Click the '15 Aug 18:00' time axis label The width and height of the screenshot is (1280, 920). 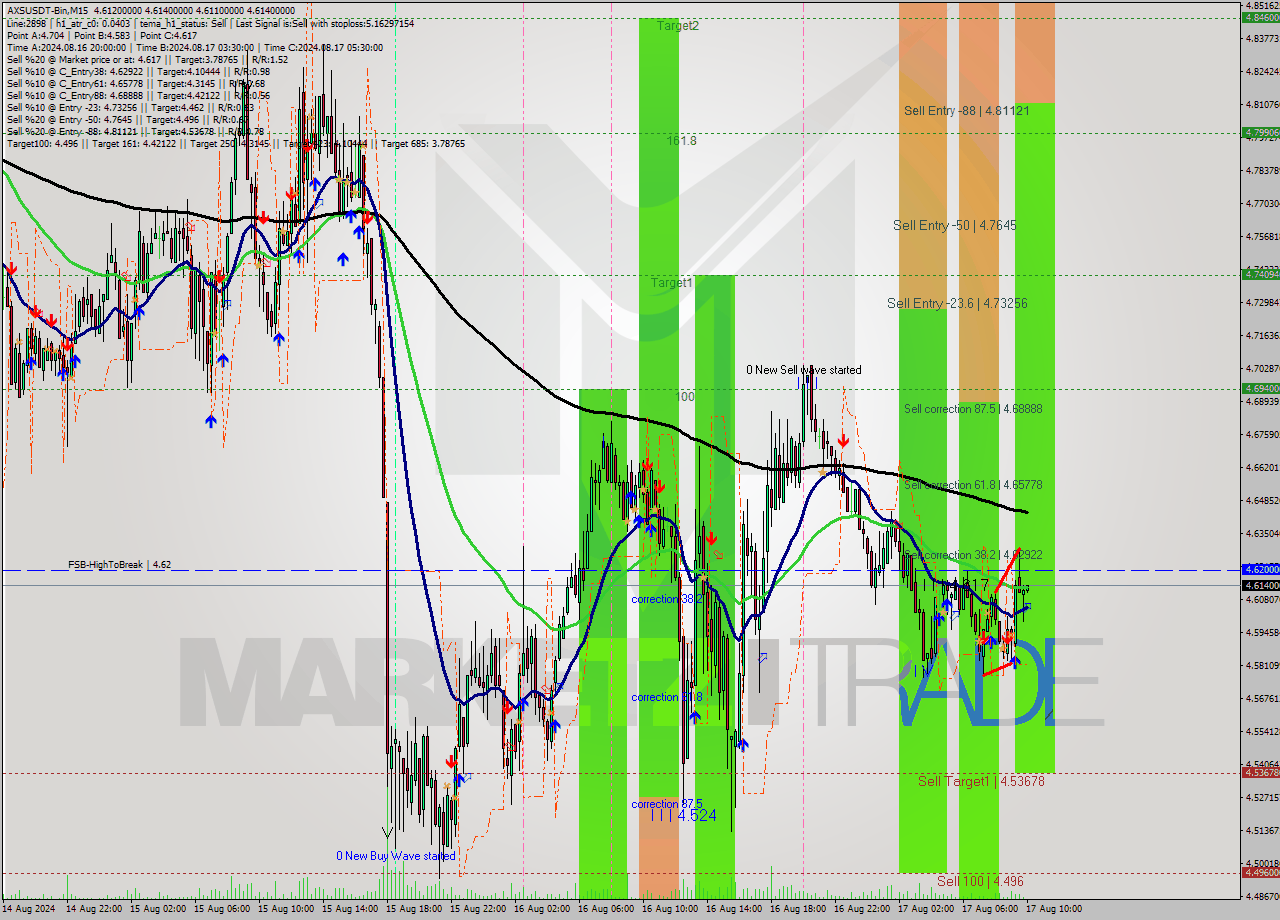pyautogui.click(x=414, y=909)
